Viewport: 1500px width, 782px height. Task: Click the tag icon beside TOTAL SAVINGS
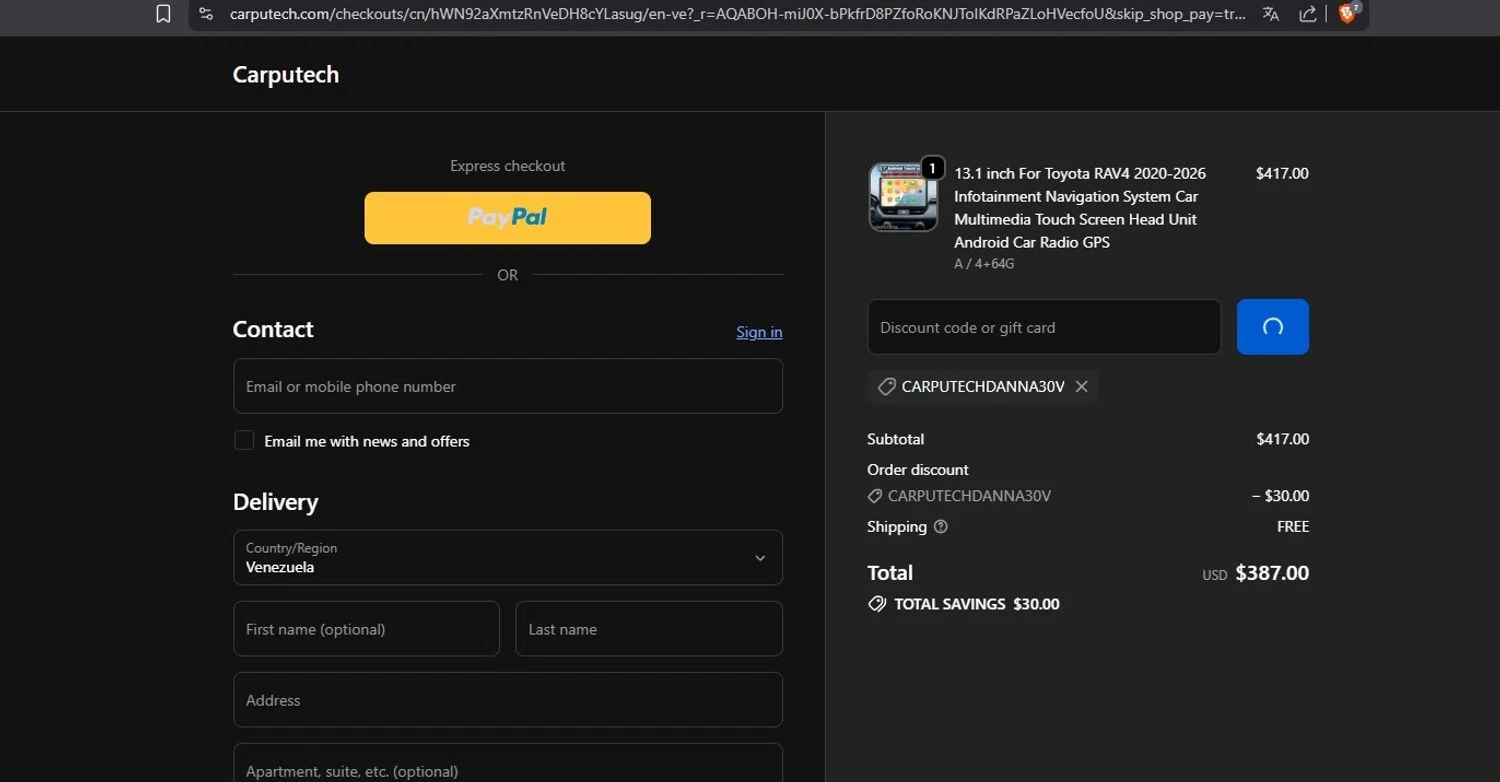(877, 604)
